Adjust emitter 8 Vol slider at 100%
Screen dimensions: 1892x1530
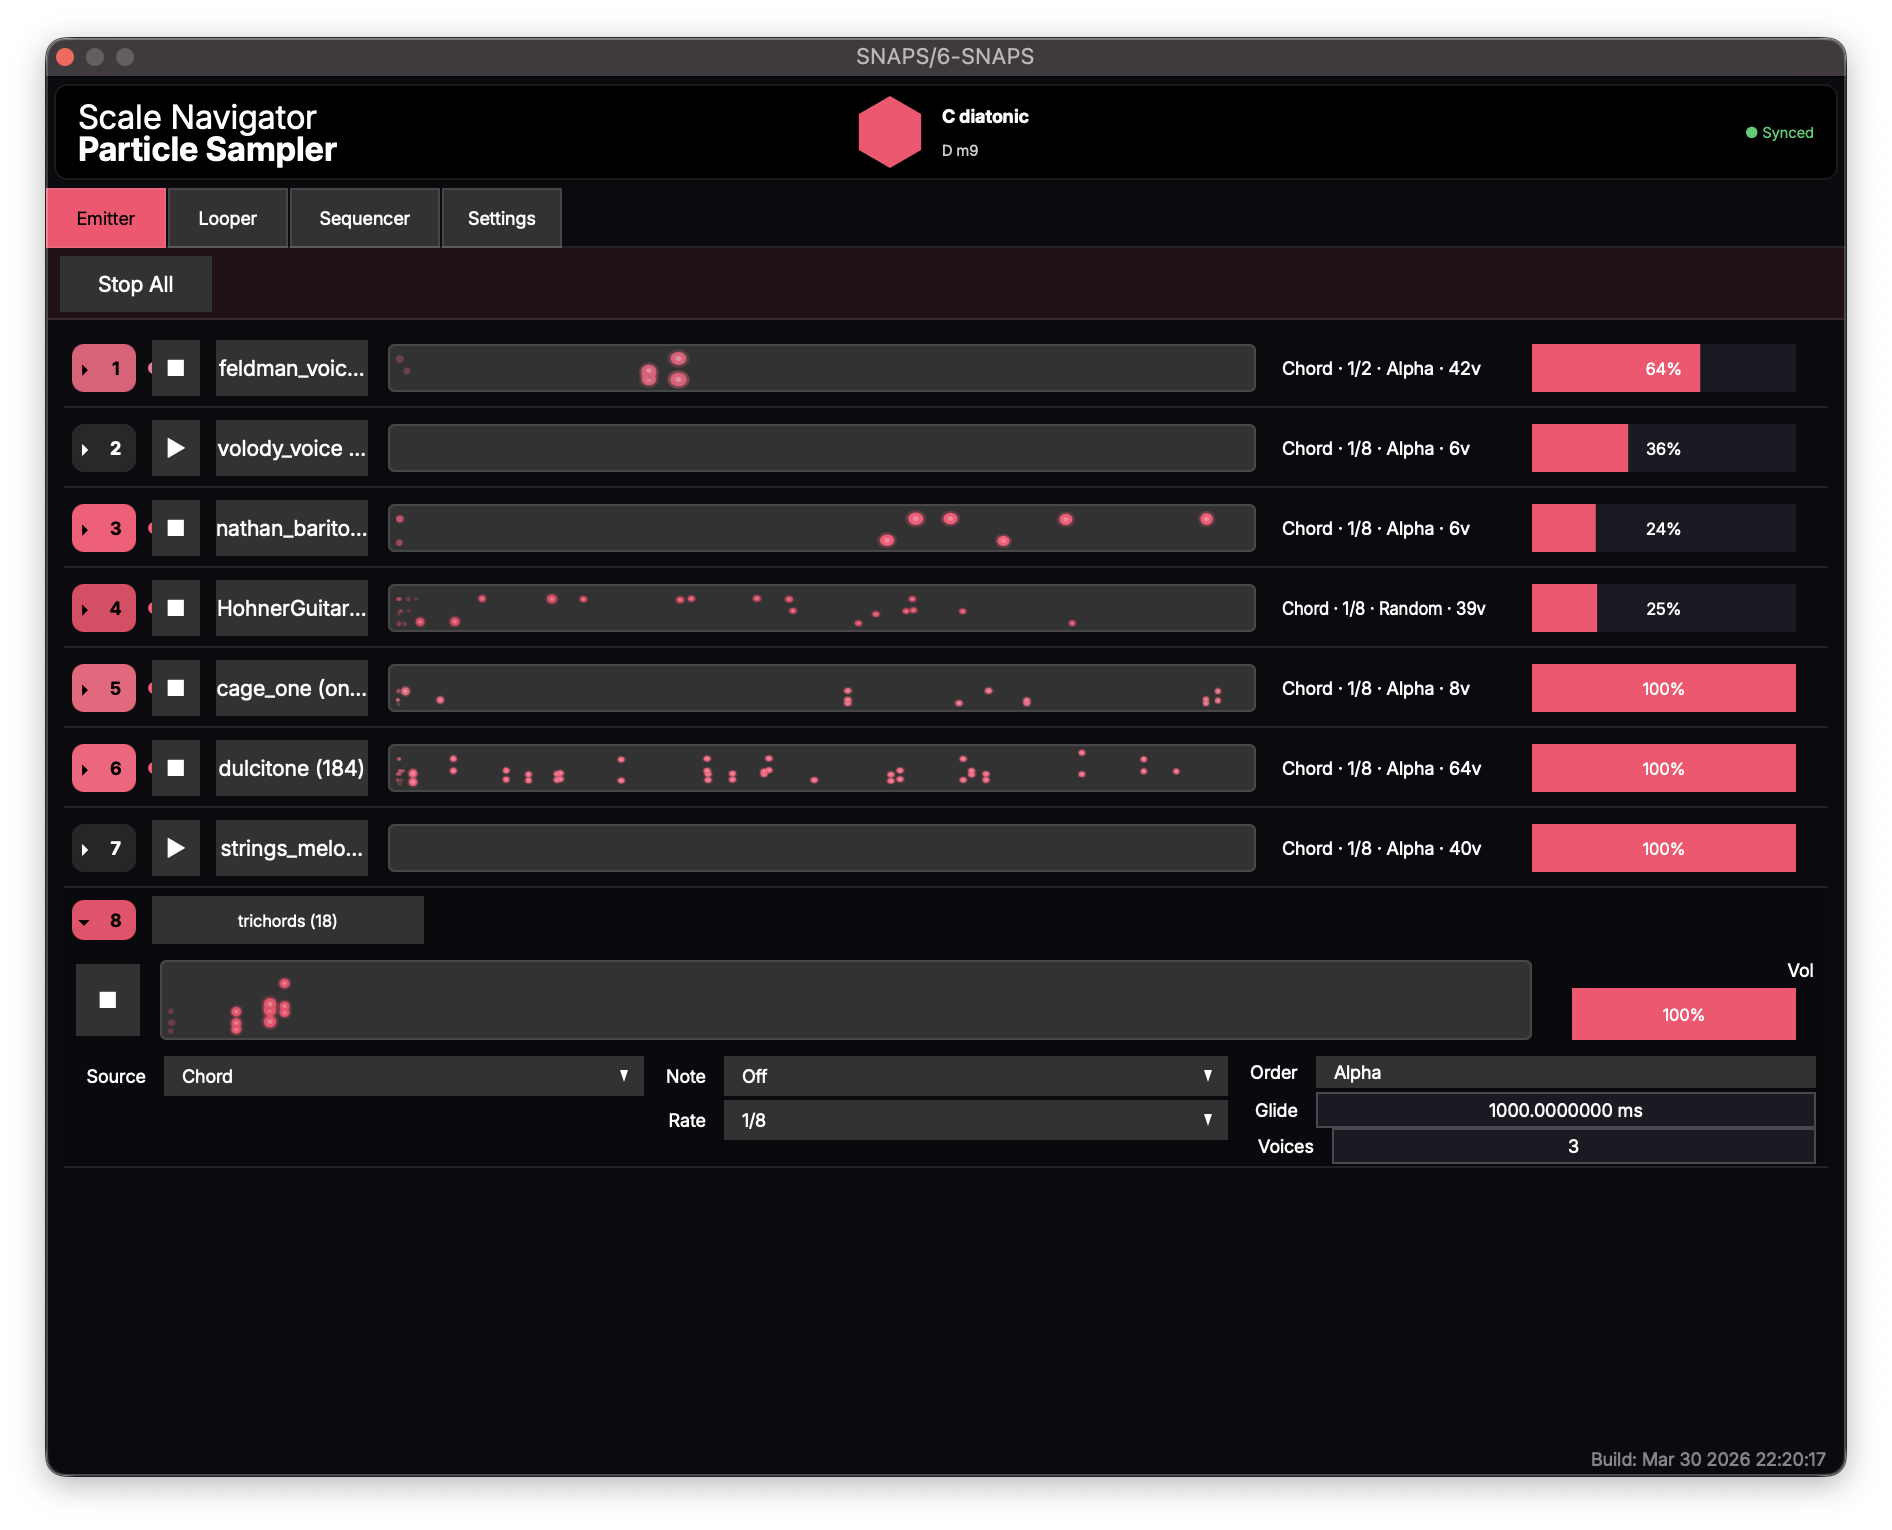click(x=1684, y=1014)
